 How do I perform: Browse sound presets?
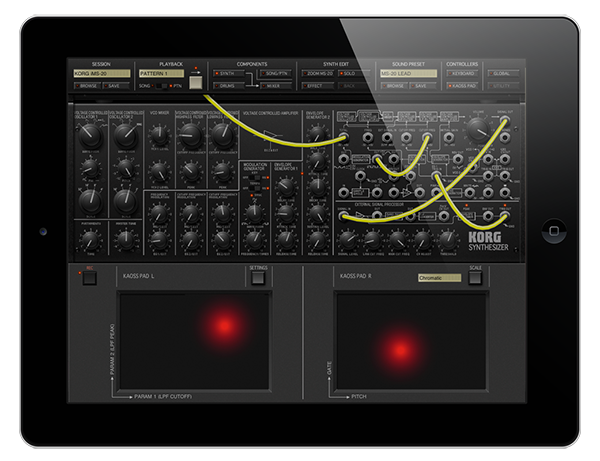click(x=393, y=86)
